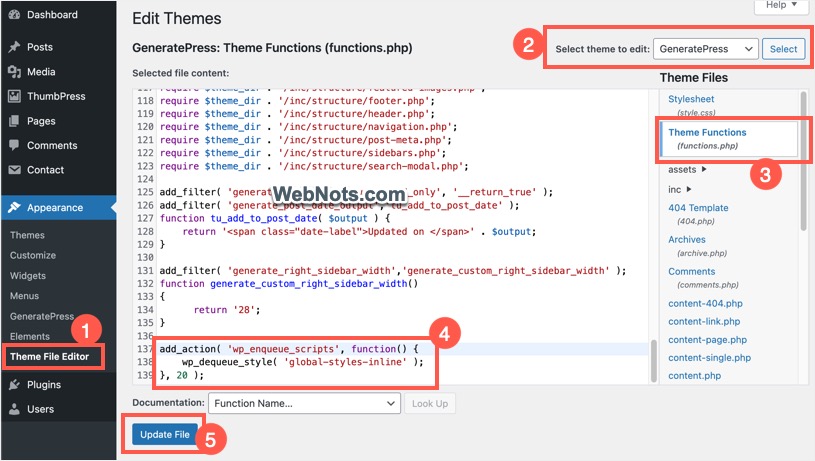Screen dimensions: 815x461
Task: Click line 118 footer.php require statement
Action: pos(297,101)
